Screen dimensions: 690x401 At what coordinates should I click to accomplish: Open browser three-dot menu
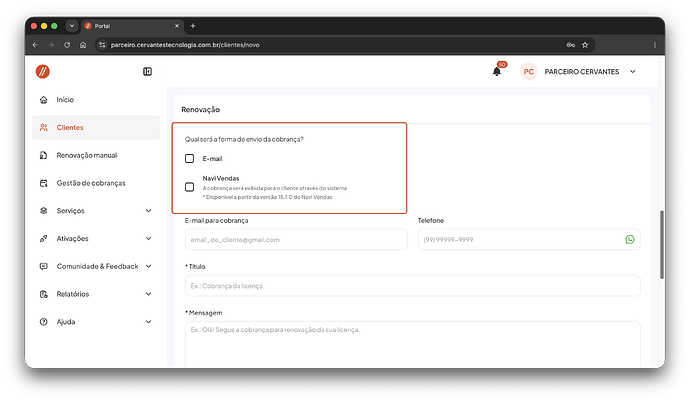pos(654,45)
